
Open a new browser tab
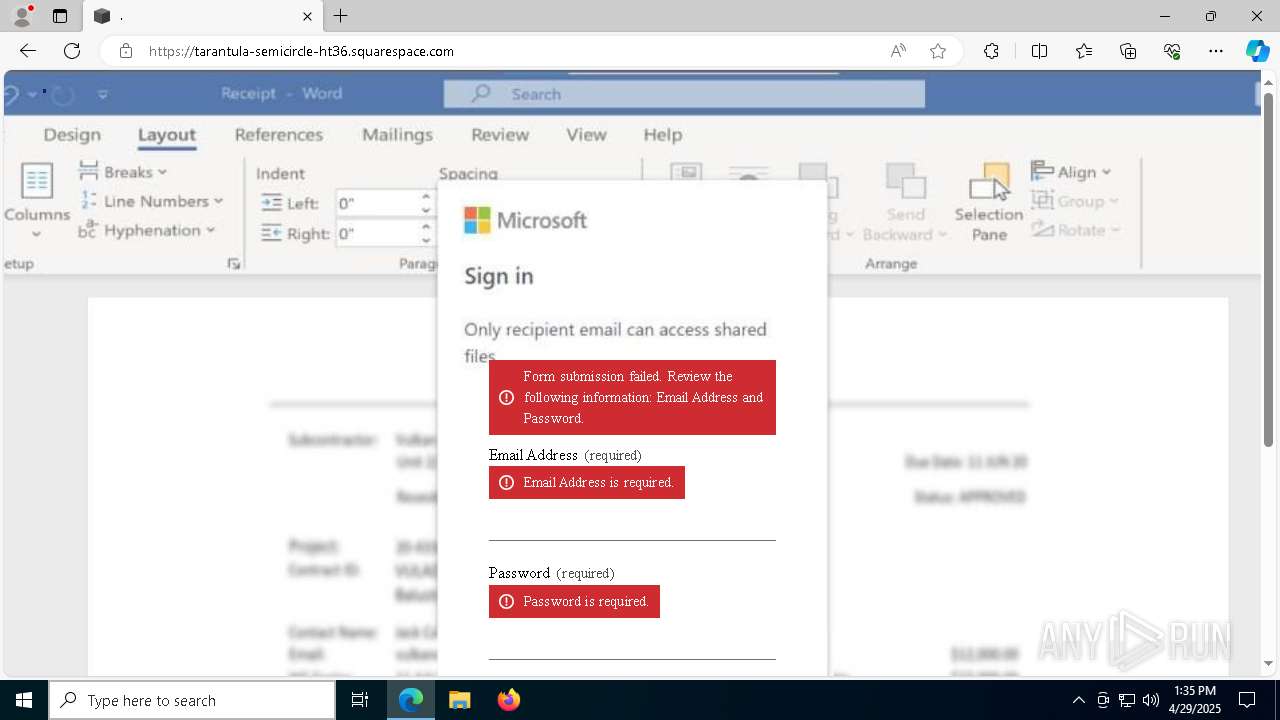[341, 16]
